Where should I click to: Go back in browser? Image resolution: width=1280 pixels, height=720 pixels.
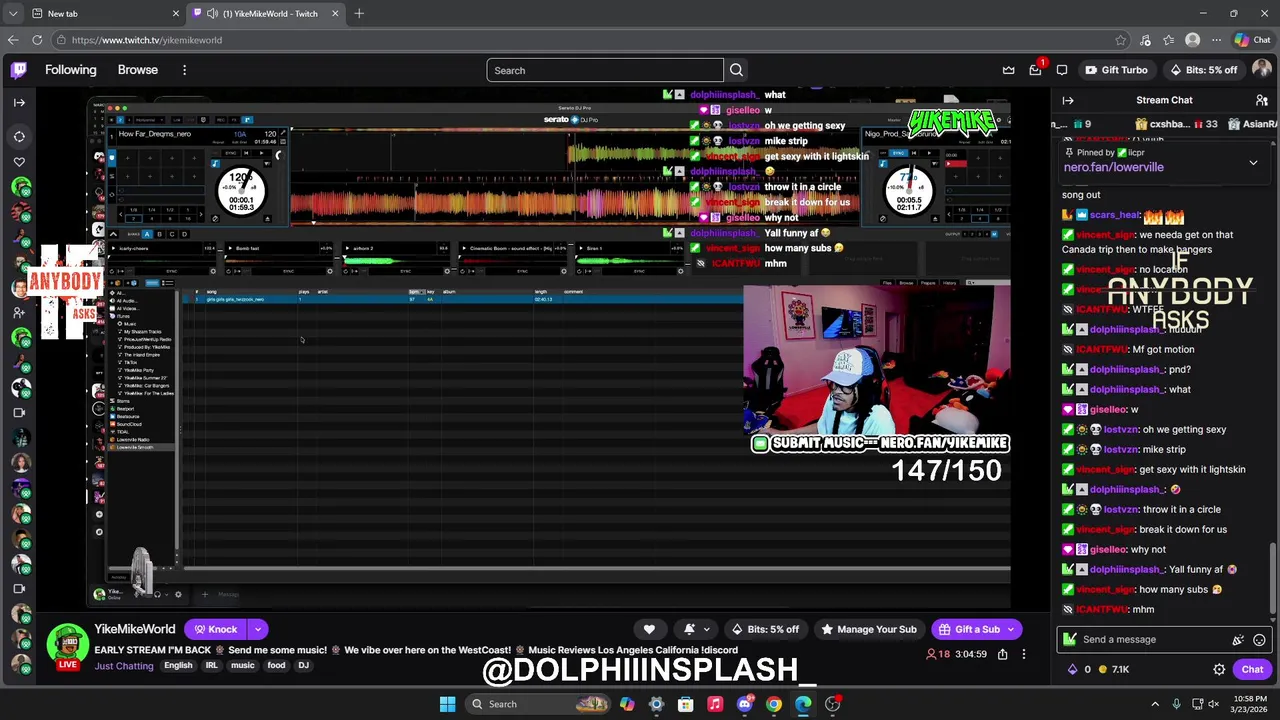[x=13, y=40]
